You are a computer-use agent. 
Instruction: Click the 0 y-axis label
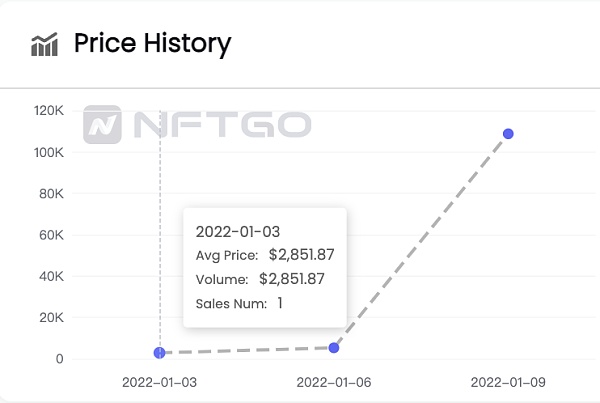pos(60,359)
